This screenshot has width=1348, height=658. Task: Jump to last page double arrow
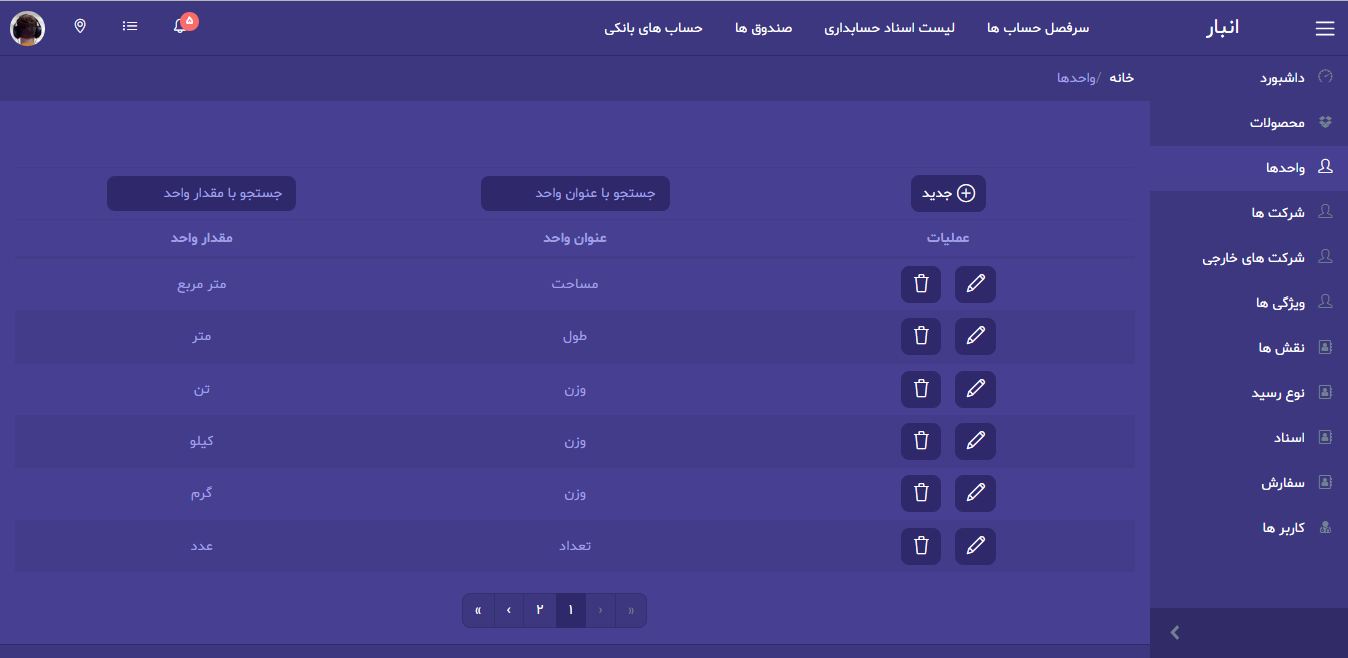[478, 610]
